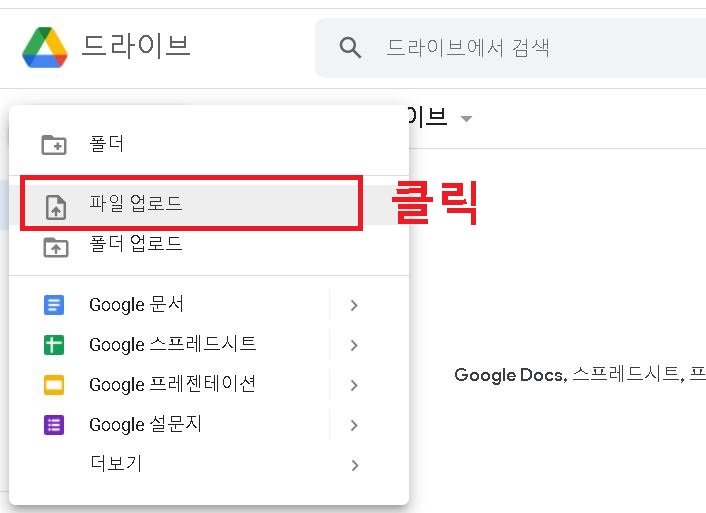Select the 폴더 menu entry
This screenshot has height=513, width=706.
click(x=209, y=144)
